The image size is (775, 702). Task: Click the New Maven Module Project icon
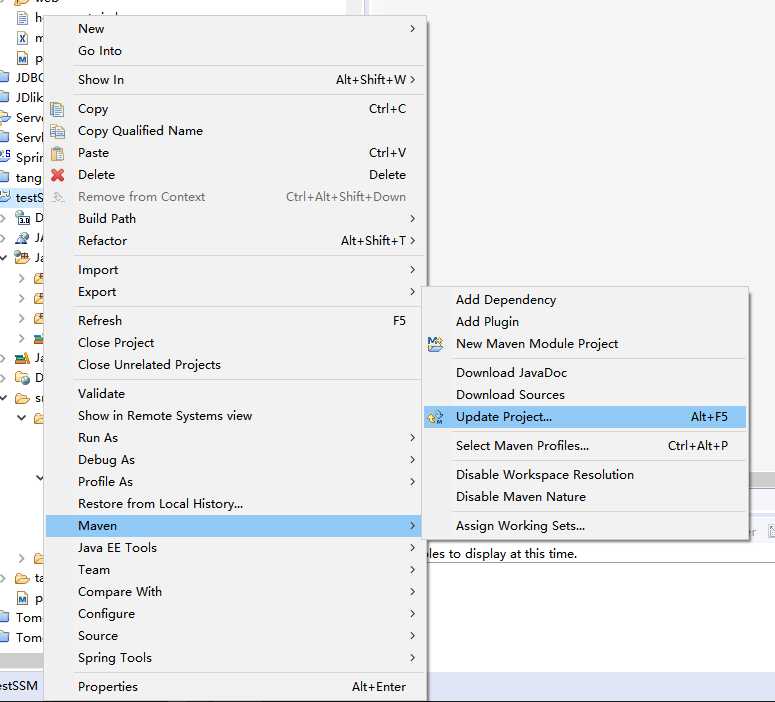pos(435,344)
